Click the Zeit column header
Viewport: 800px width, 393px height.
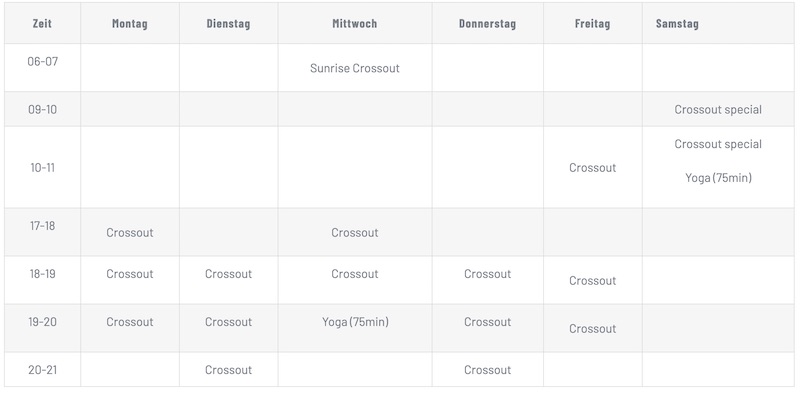(42, 23)
